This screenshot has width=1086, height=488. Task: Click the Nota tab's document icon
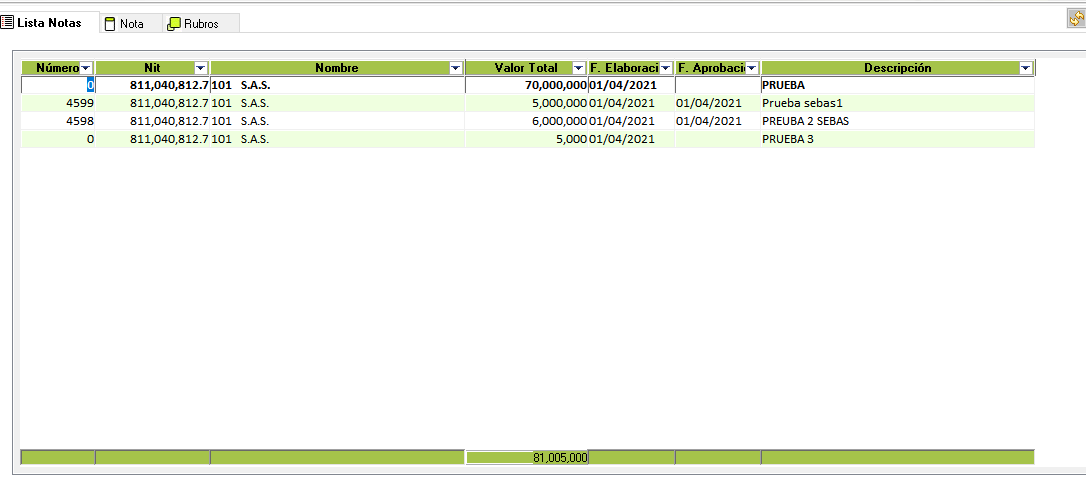(110, 24)
